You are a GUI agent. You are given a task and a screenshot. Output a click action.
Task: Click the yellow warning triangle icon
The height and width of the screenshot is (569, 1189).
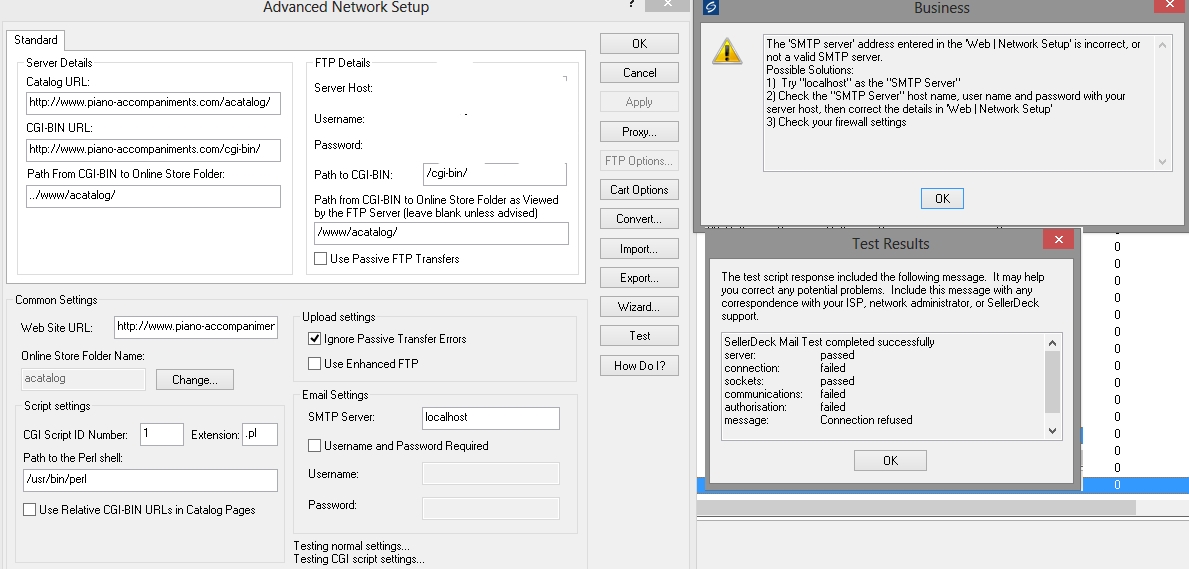pos(727,52)
